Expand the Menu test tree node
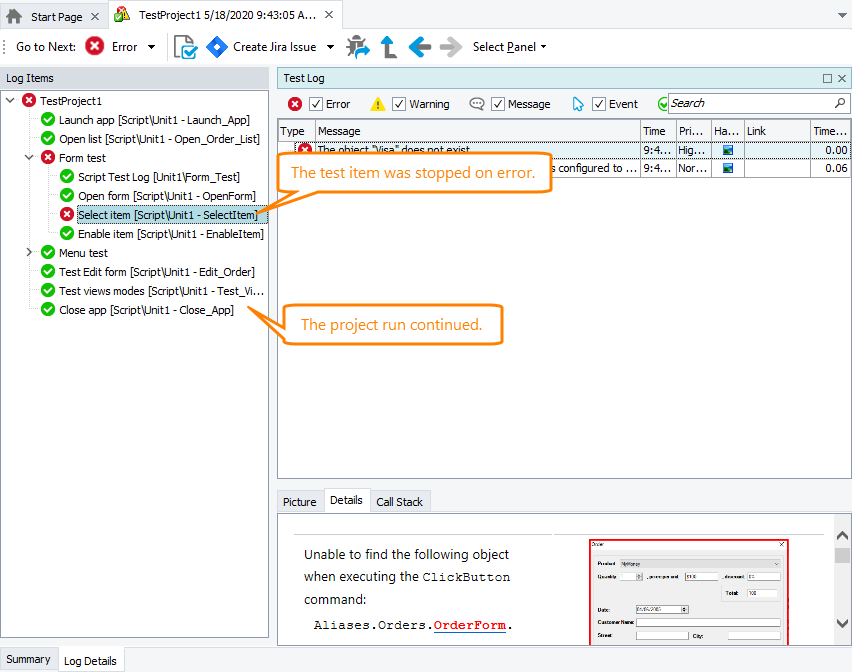The height and width of the screenshot is (672, 852). pyautogui.click(x=29, y=253)
